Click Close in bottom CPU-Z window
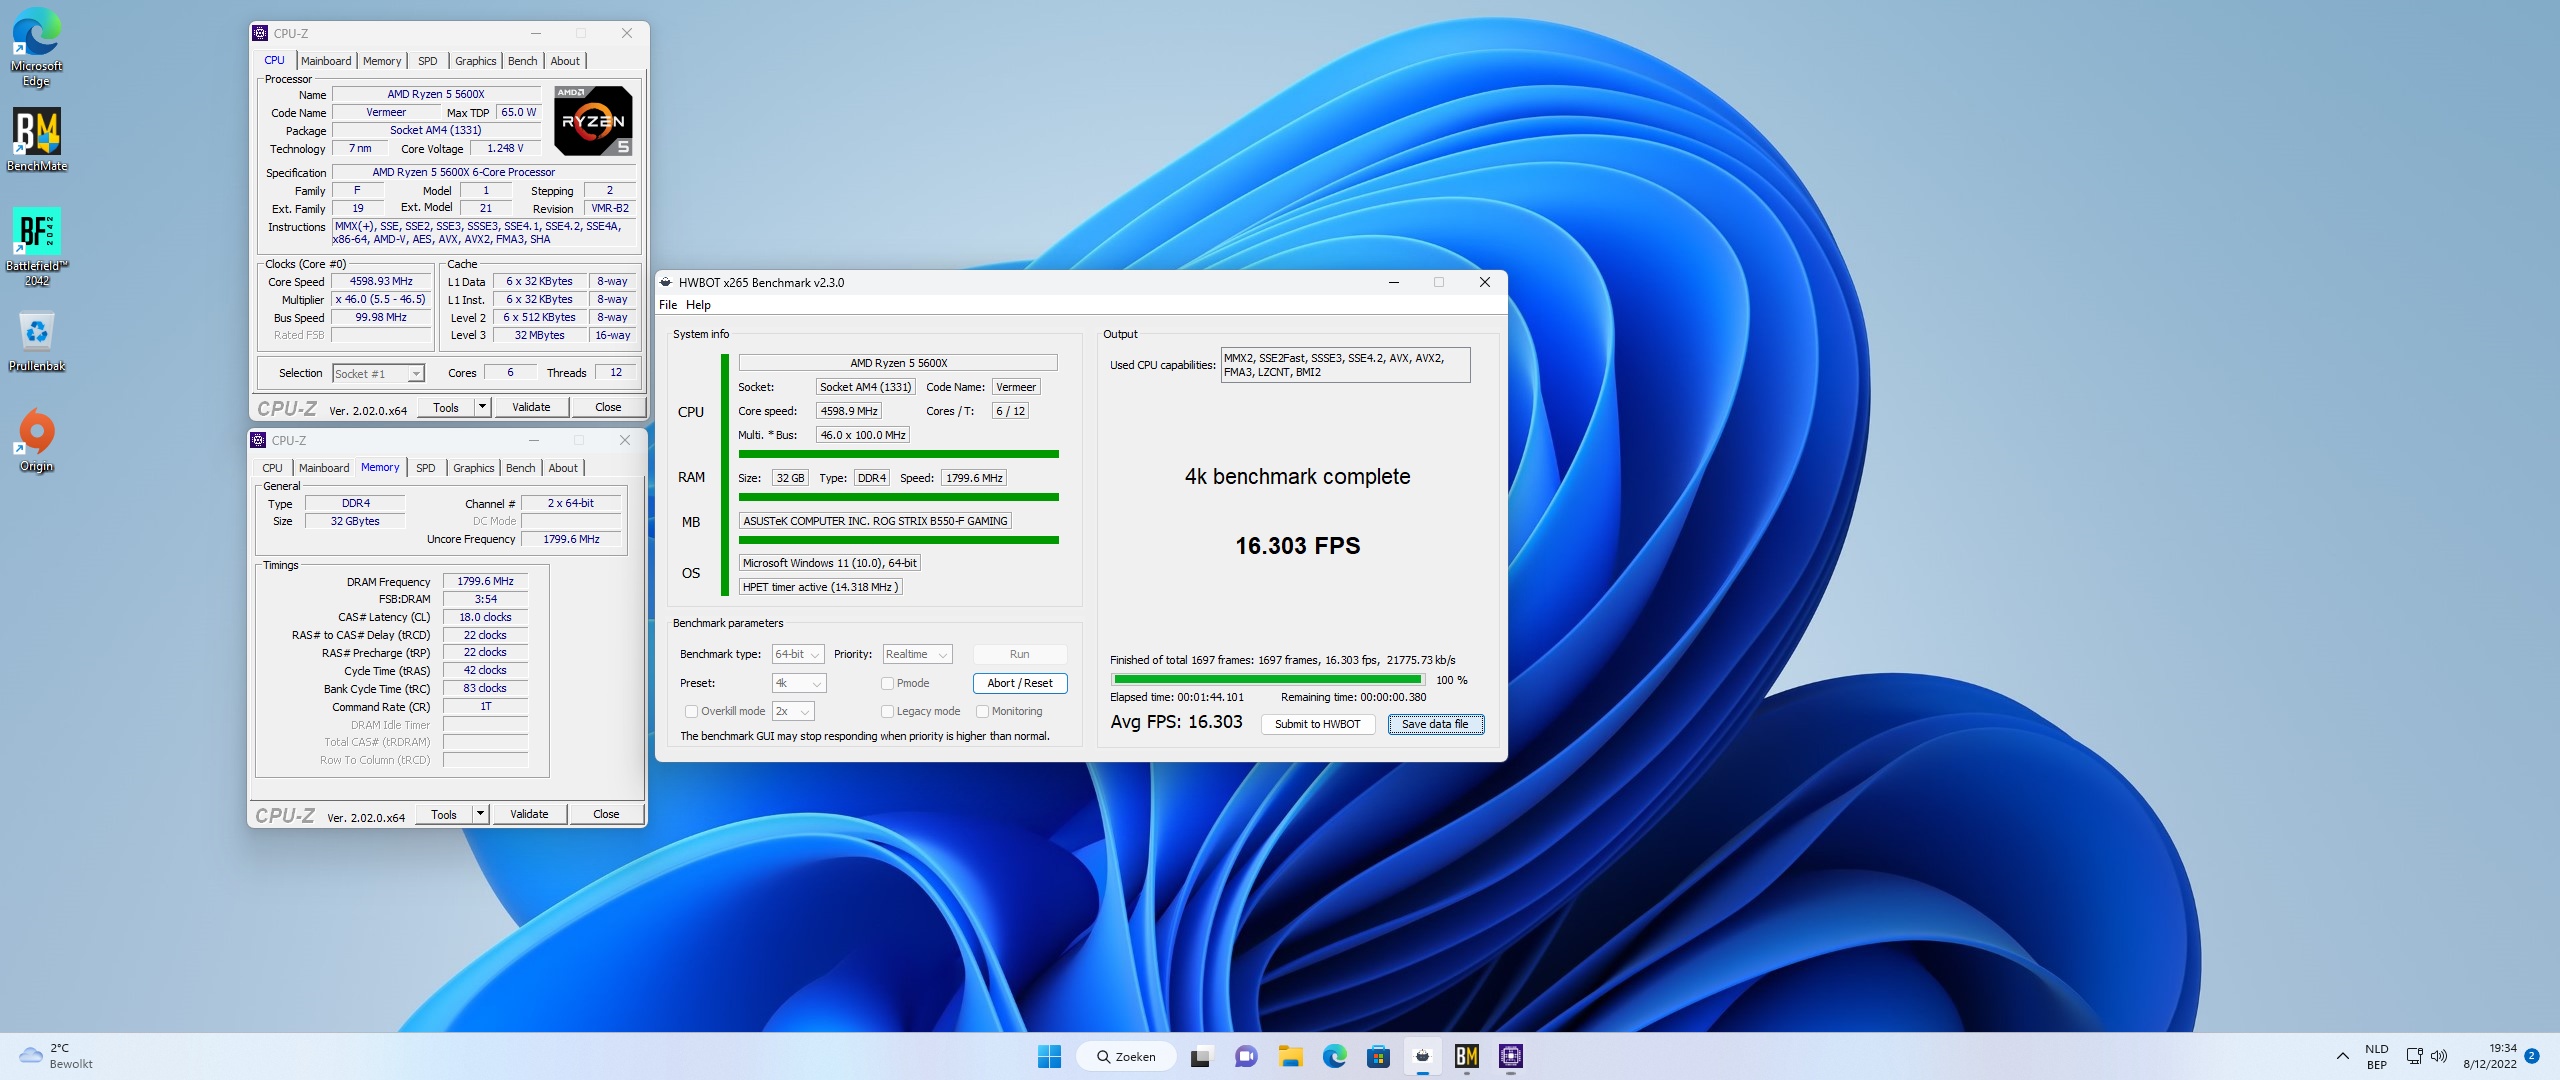2560x1080 pixels. pos(606,814)
